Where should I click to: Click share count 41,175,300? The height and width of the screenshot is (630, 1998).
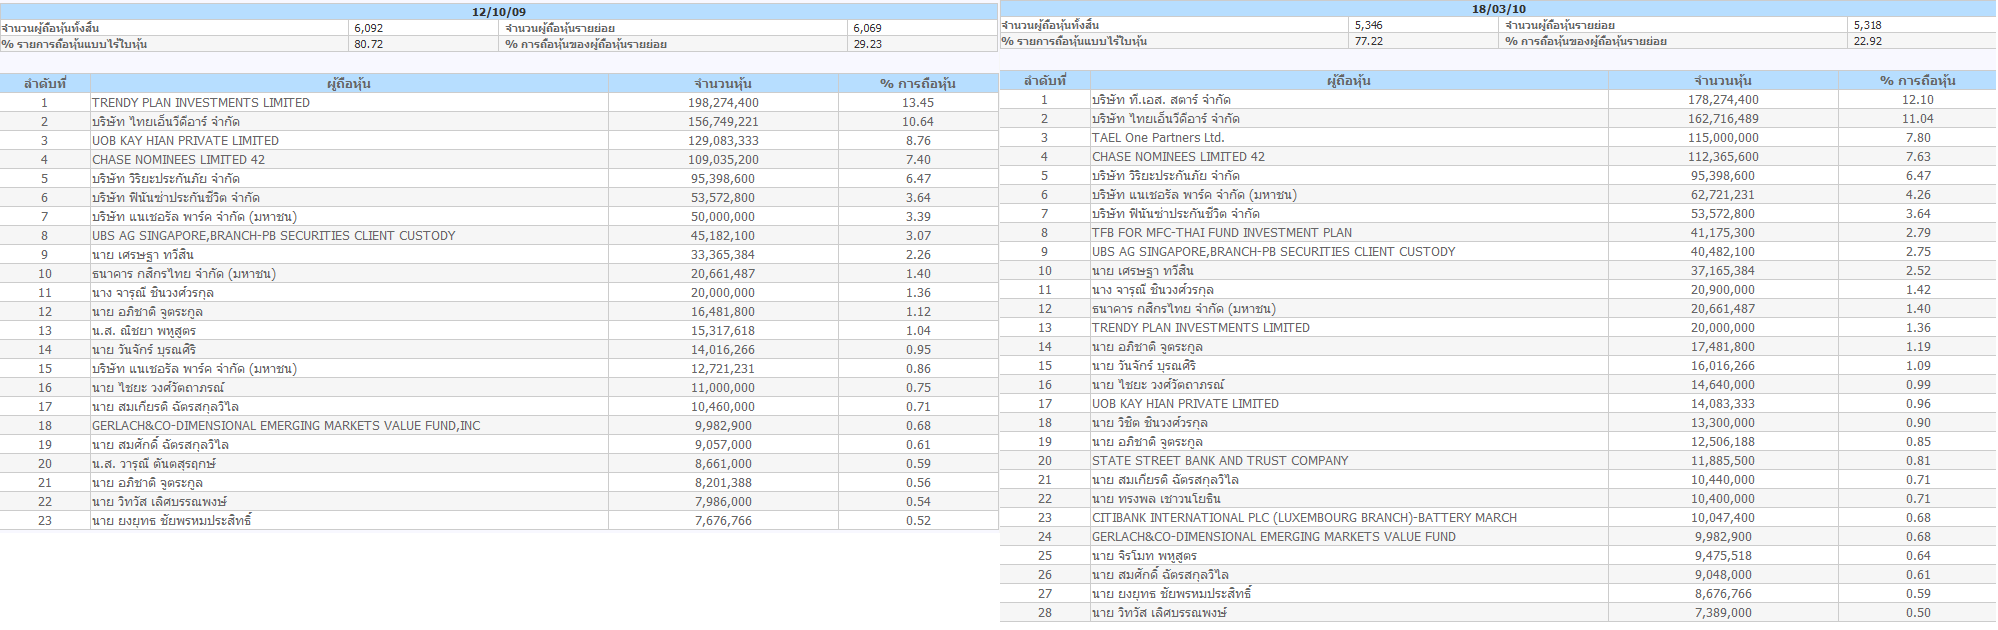pos(1723,233)
